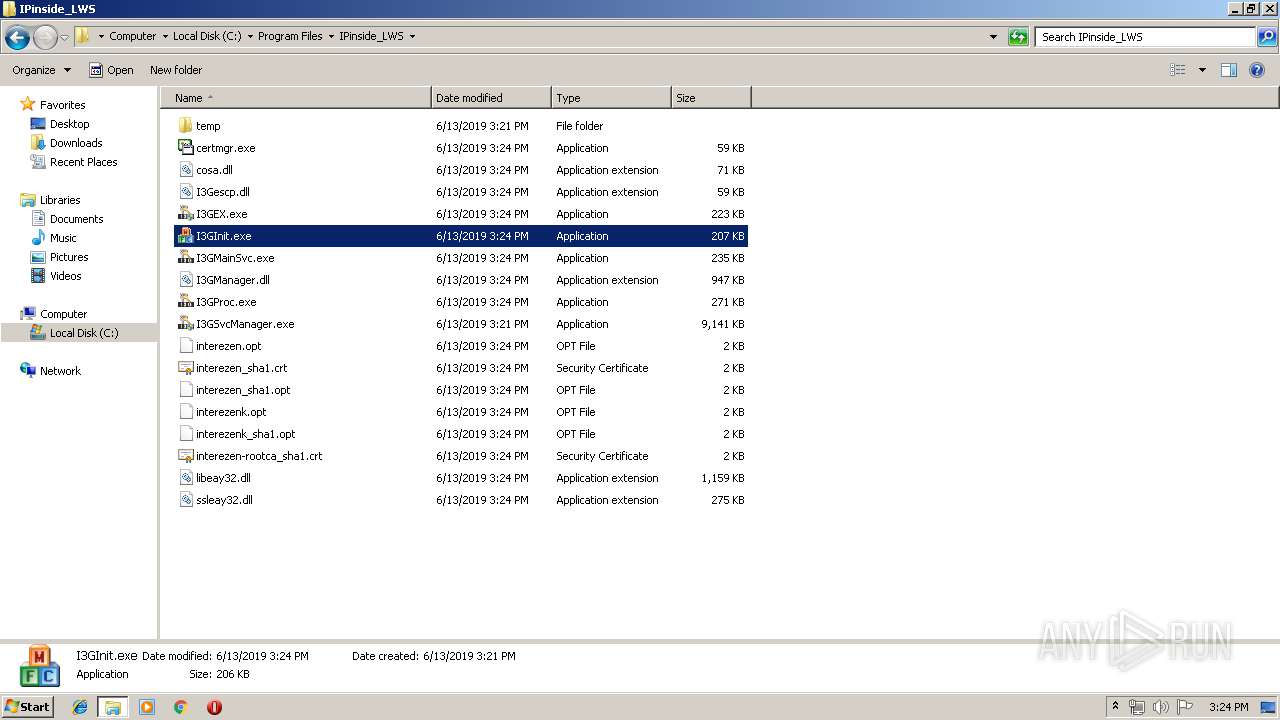Click the search magnifier icon
Viewport: 1280px width, 720px height.
(x=1266, y=37)
